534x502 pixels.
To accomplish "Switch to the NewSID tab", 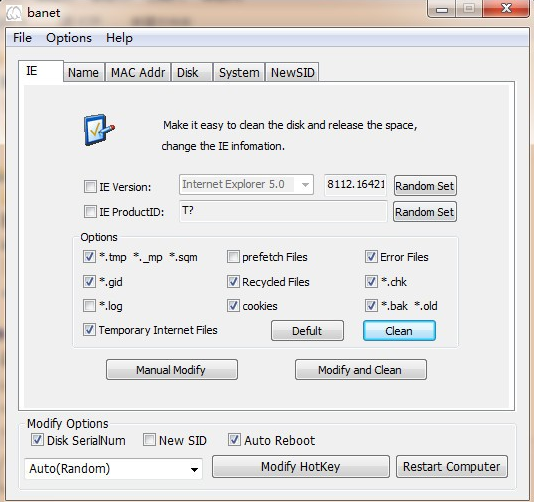I will (x=292, y=73).
